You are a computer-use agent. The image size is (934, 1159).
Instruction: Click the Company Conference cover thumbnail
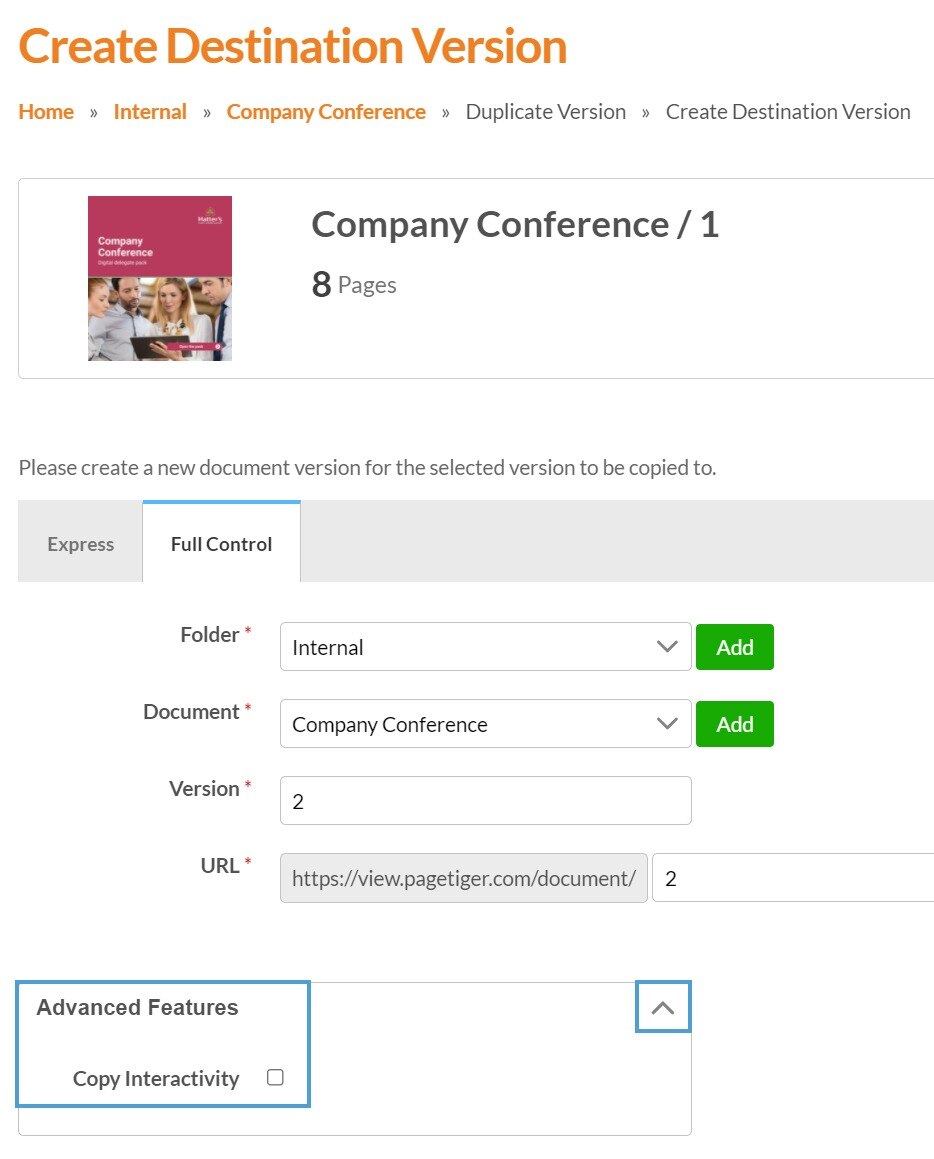pyautogui.click(x=160, y=278)
